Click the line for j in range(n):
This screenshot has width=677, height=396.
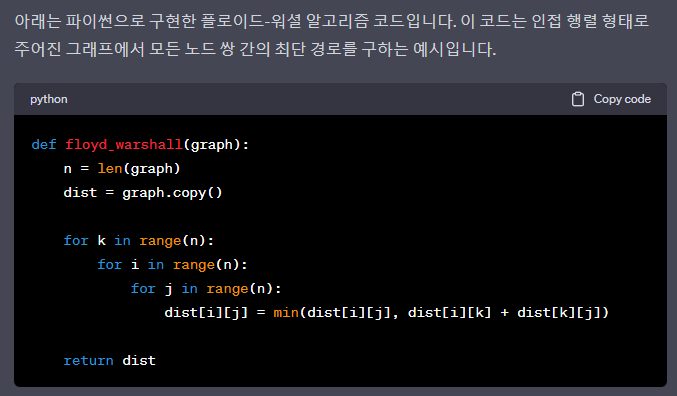pos(206,288)
